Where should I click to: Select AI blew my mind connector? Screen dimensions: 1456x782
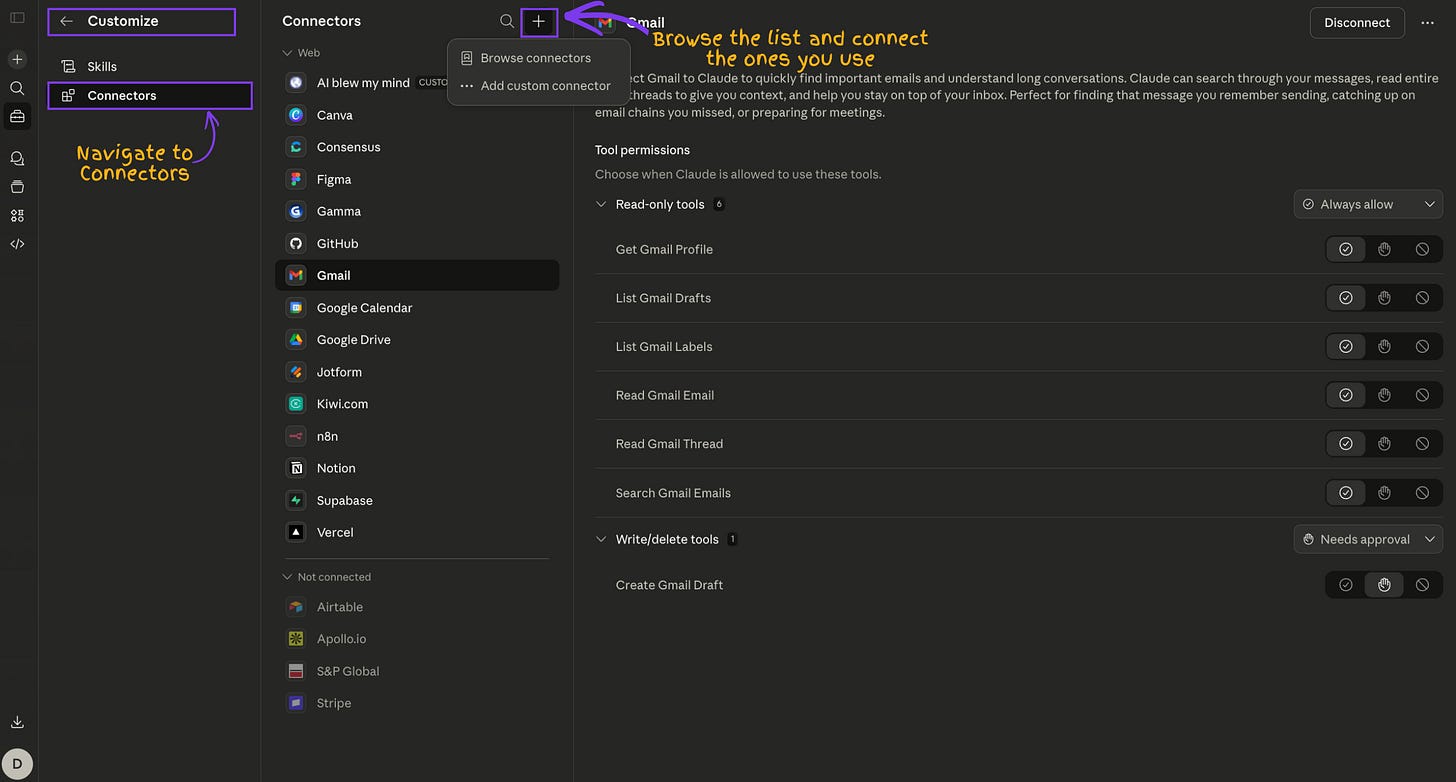pos(363,83)
